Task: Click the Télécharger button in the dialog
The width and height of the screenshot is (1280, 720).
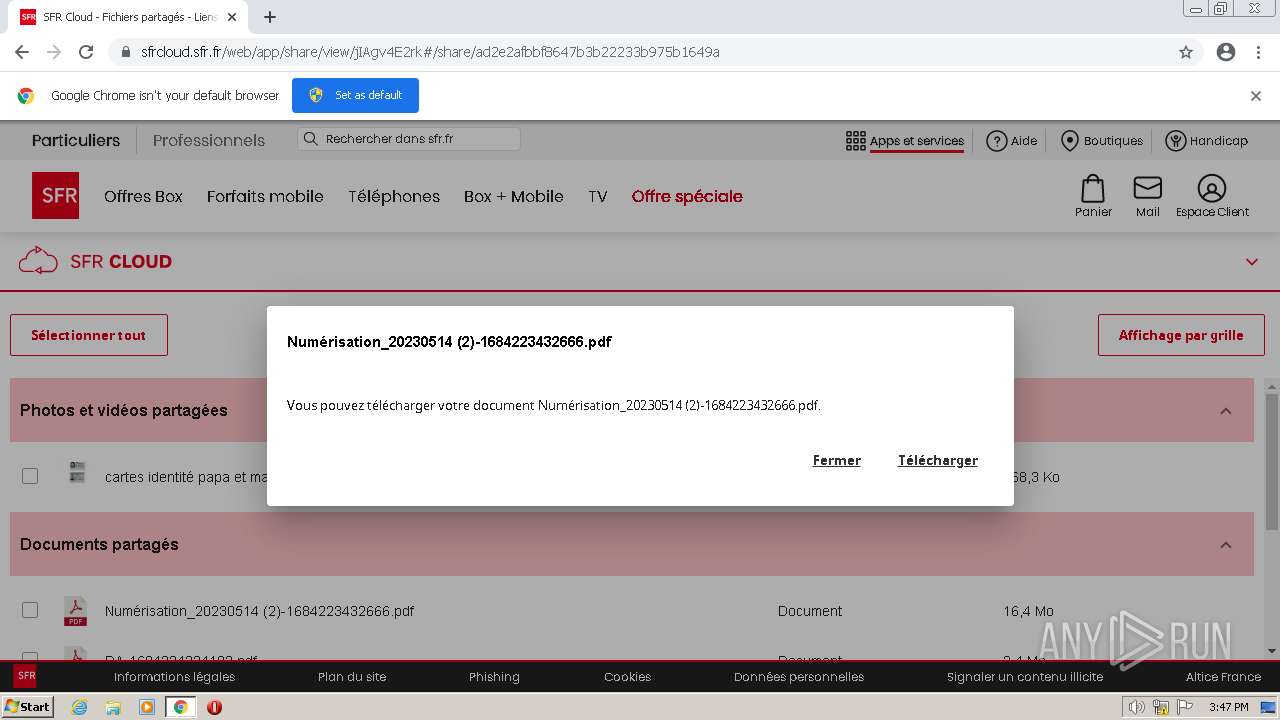Action: coord(937,460)
